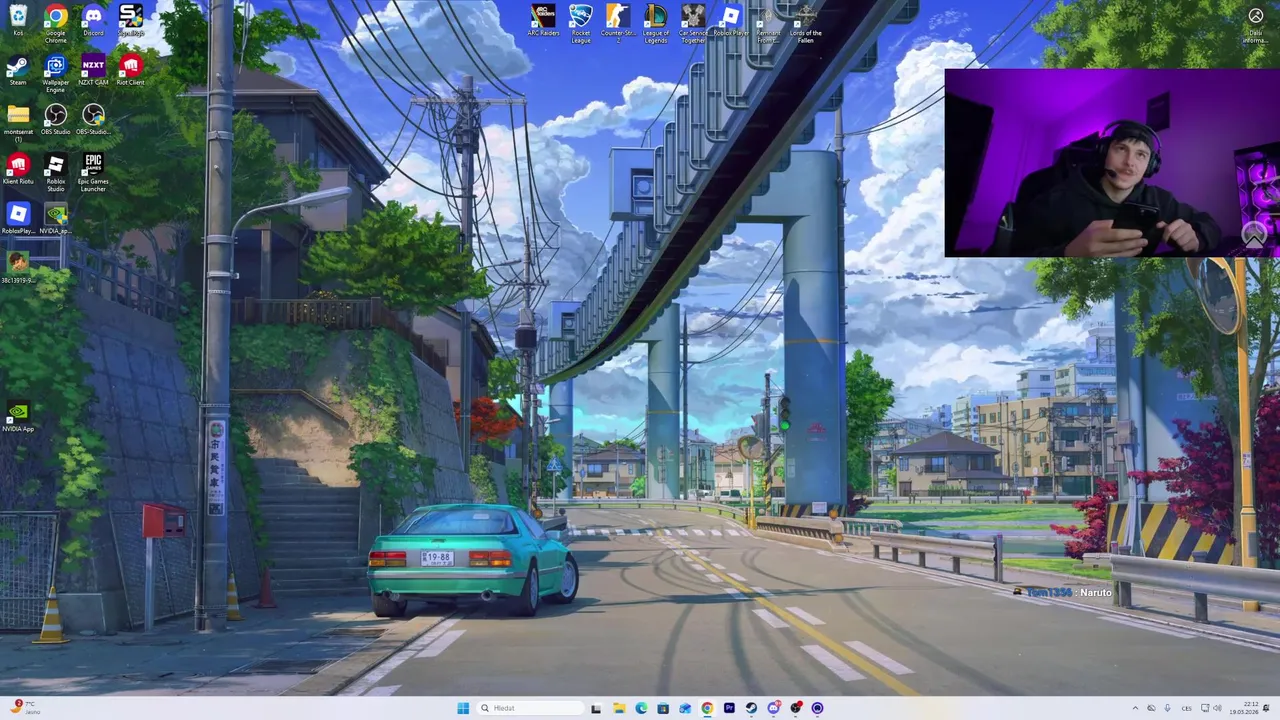Open the Rocket League shortcut
1280x720 pixels.
pyautogui.click(x=581, y=23)
